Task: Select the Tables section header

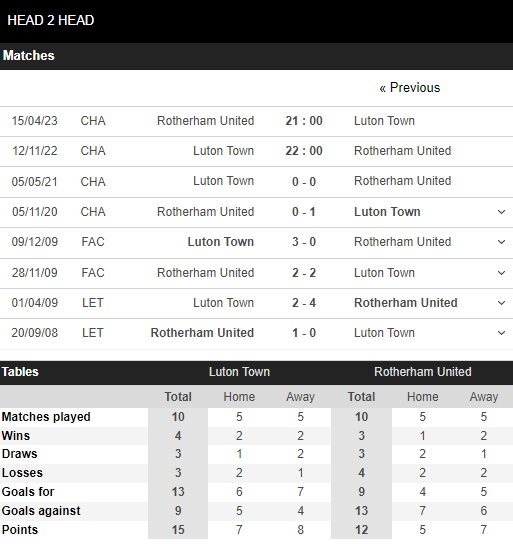Action: 20,372
